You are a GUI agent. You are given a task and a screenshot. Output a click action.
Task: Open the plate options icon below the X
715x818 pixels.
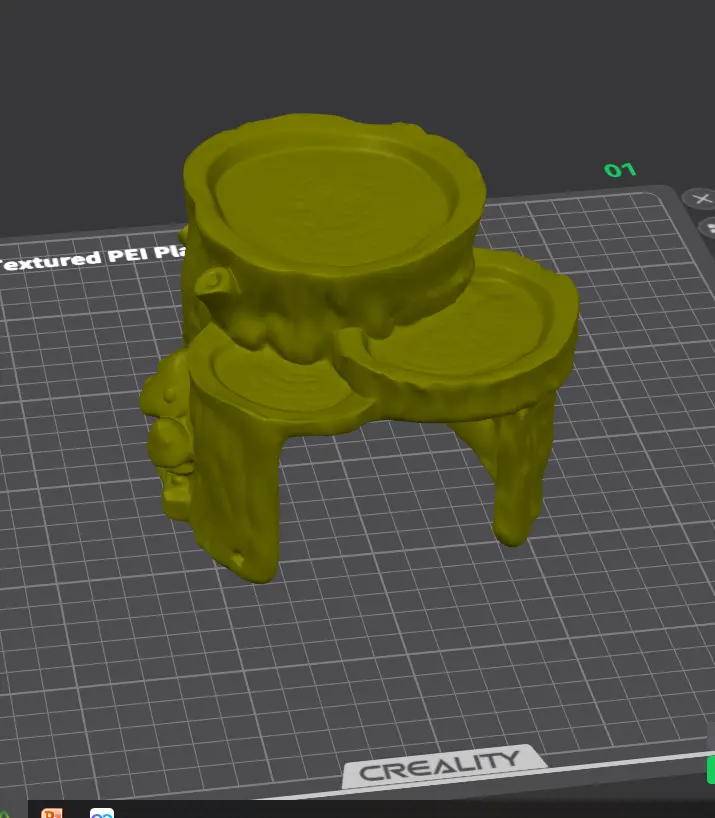(x=709, y=227)
